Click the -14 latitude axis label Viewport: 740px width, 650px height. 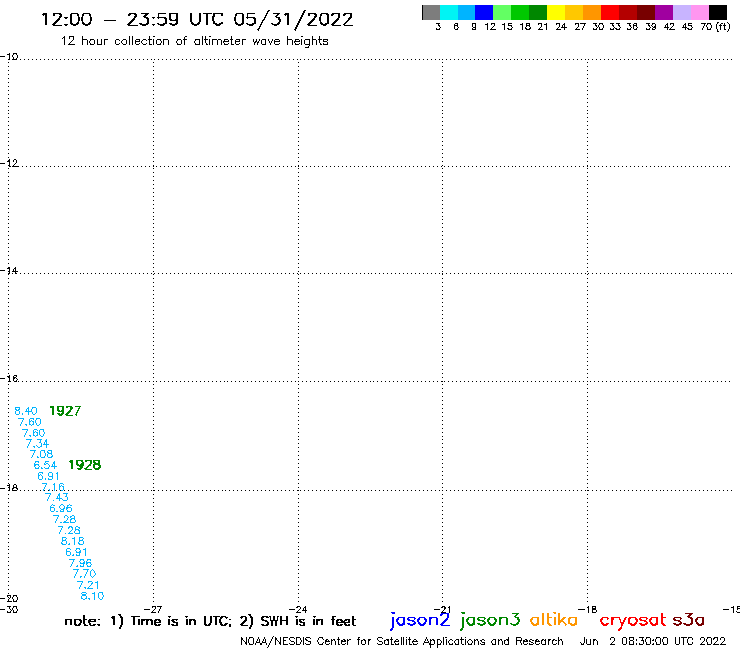[9, 271]
